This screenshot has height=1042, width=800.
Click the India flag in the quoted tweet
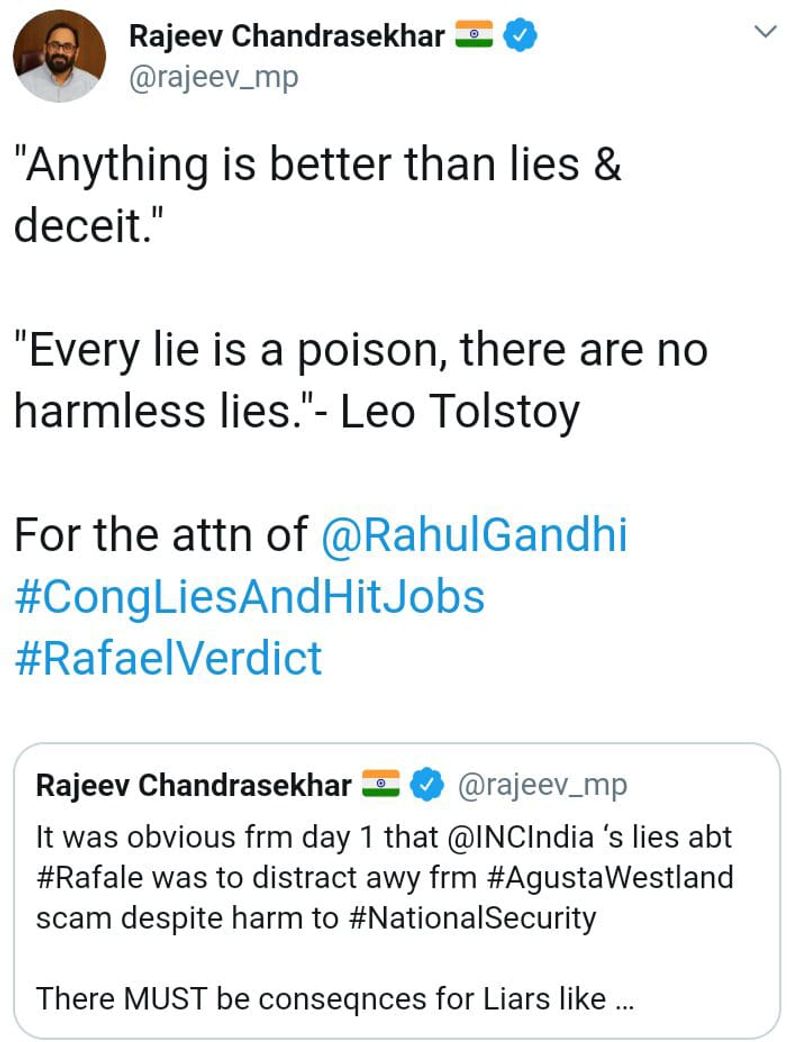[x=380, y=786]
